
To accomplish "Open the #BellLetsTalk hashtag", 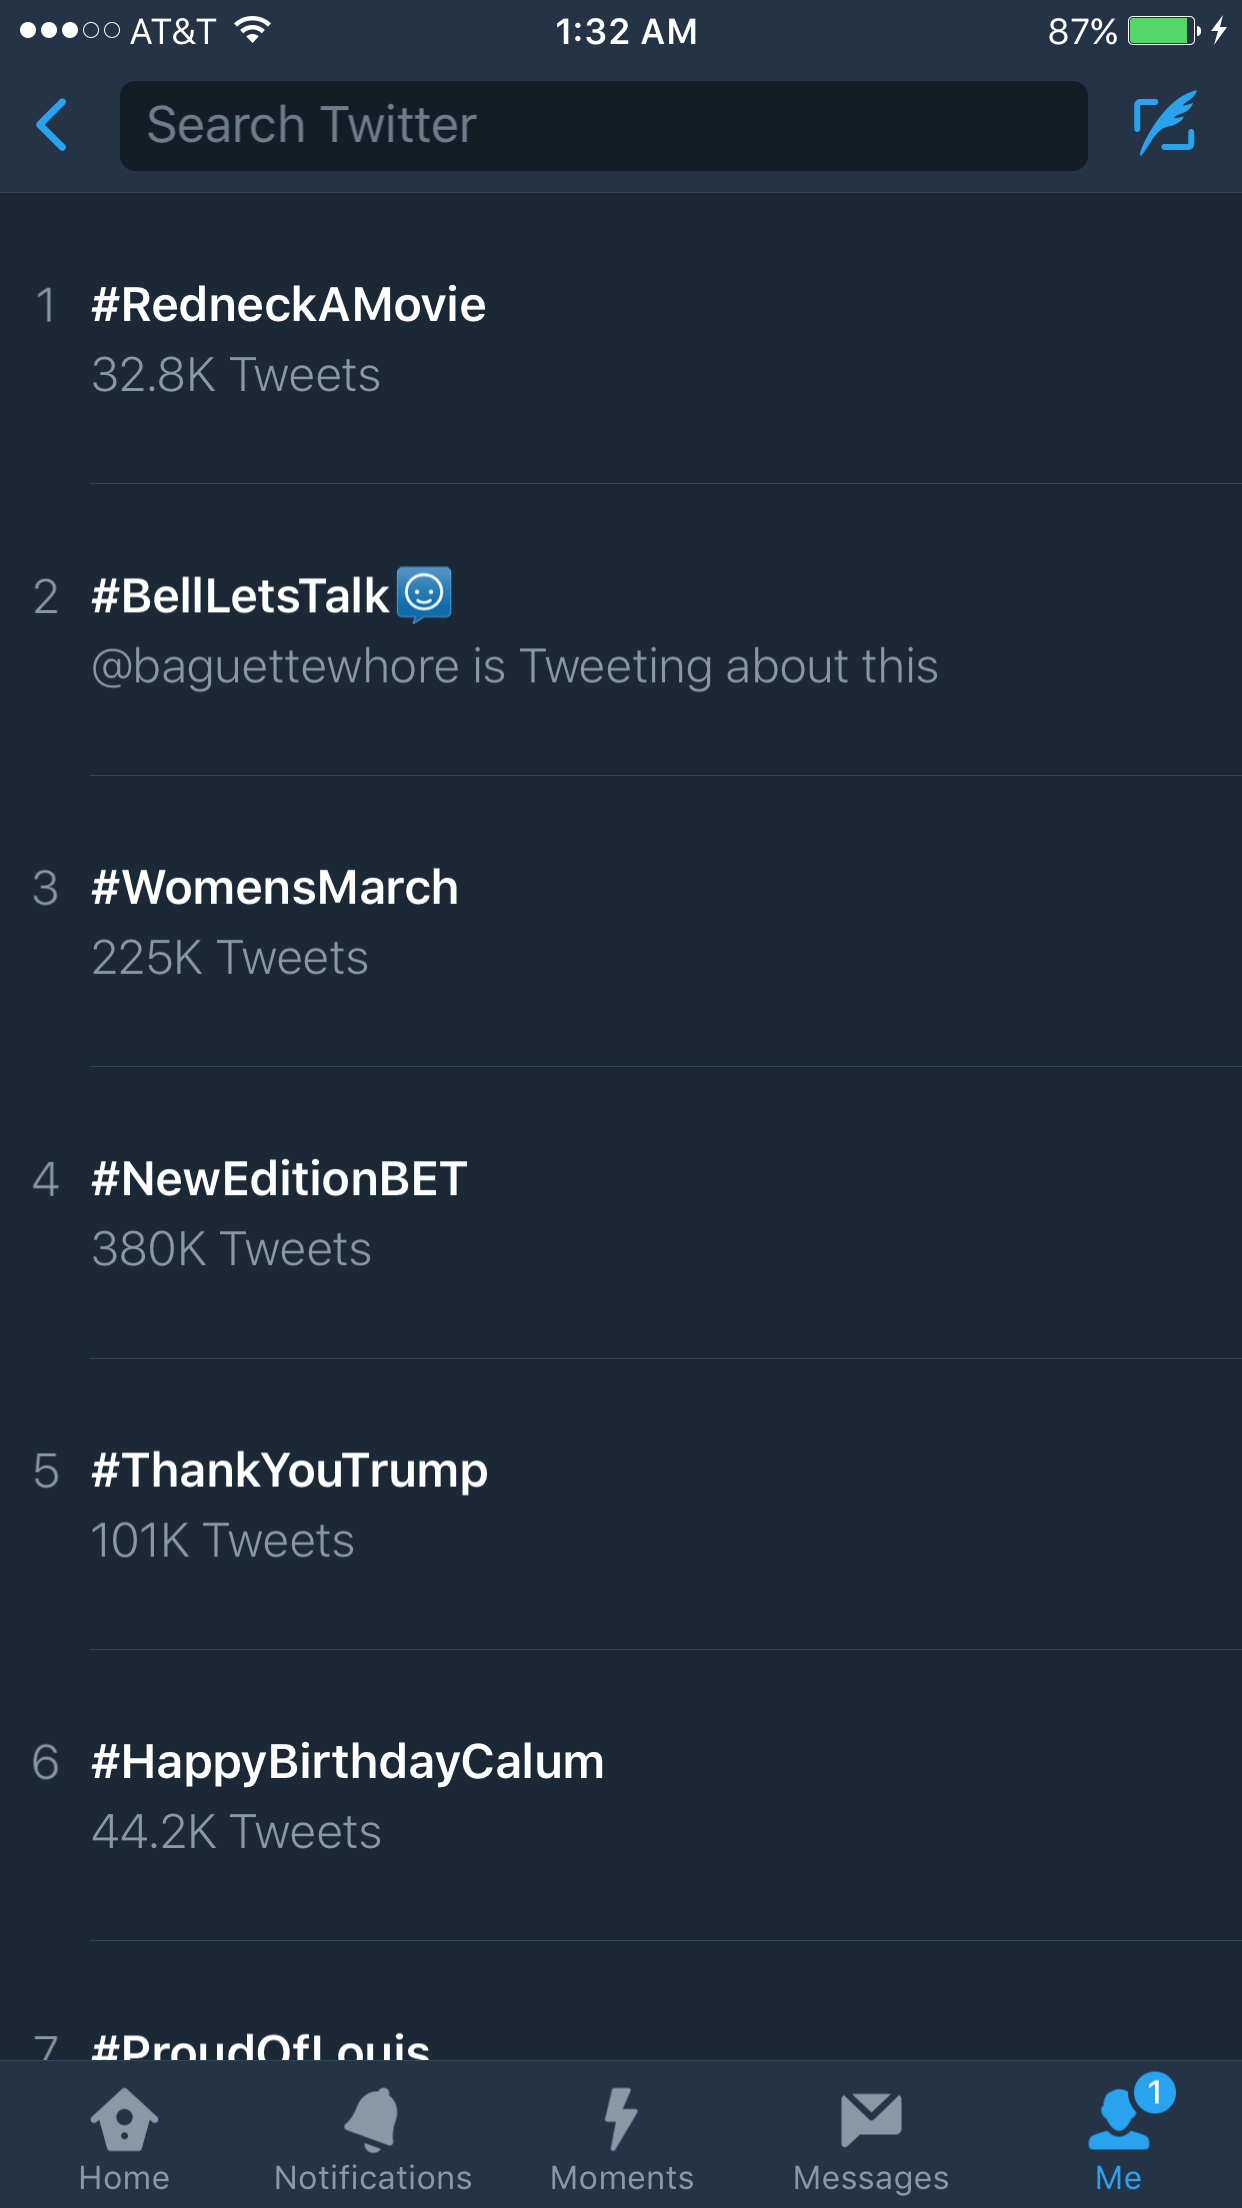I will [240, 596].
